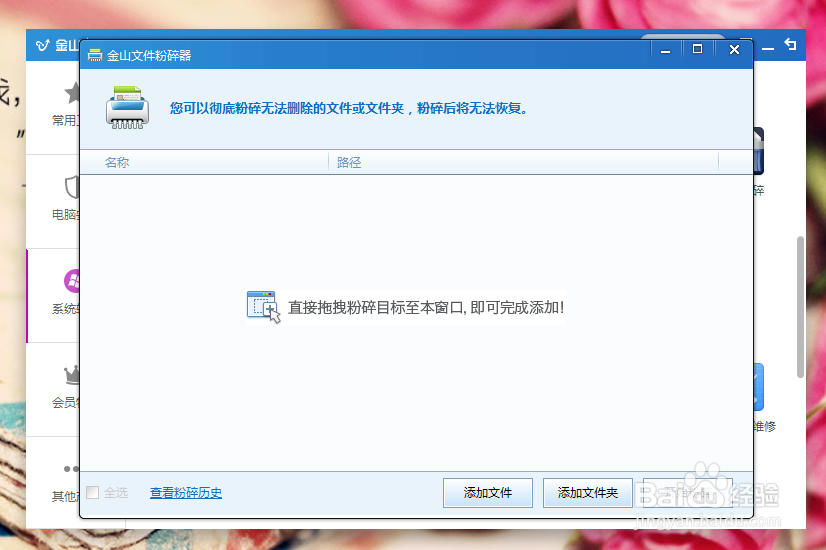
Task: Tick the 全选 checkbox
Action: click(93, 493)
